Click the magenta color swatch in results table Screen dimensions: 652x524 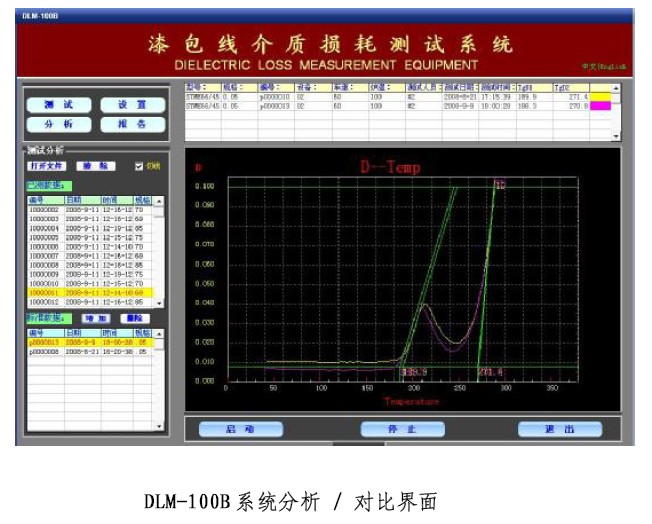click(601, 105)
